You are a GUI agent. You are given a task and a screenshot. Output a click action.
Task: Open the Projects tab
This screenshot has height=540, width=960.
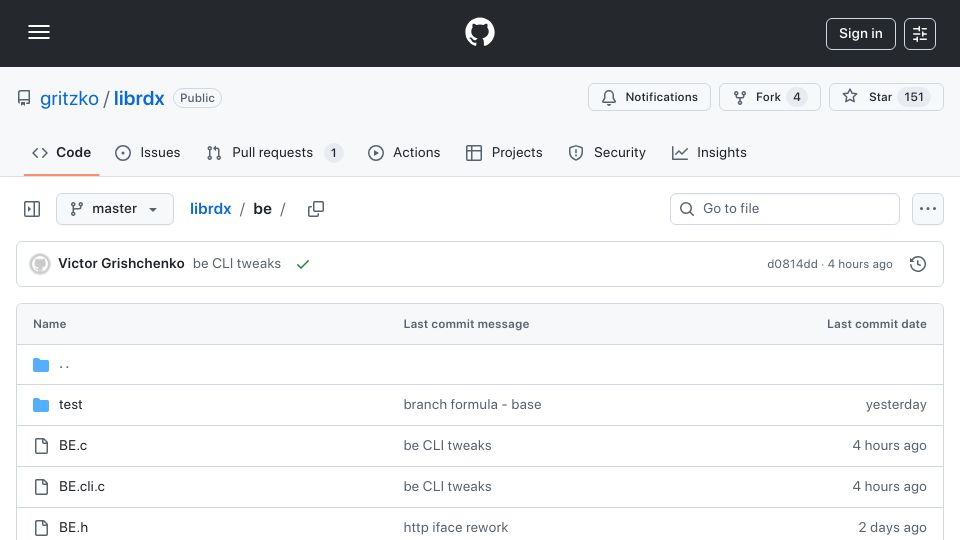click(504, 152)
